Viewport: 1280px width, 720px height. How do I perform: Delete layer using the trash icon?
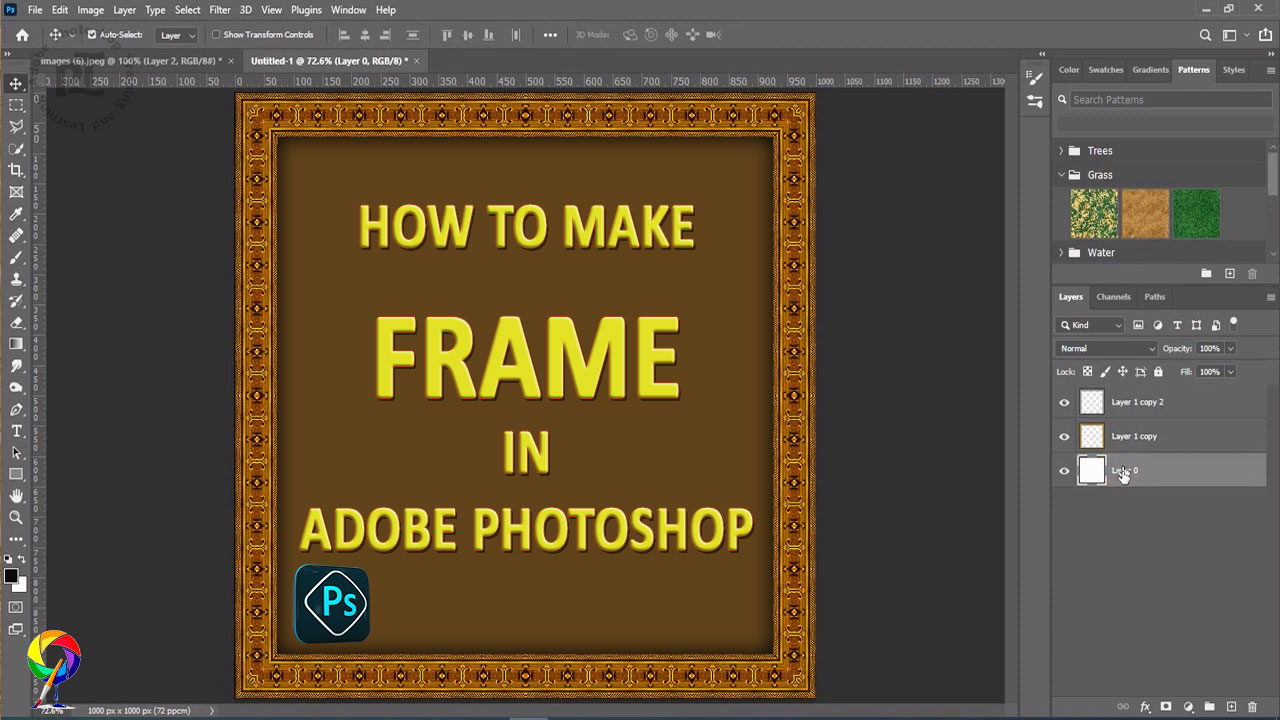coord(1252,707)
